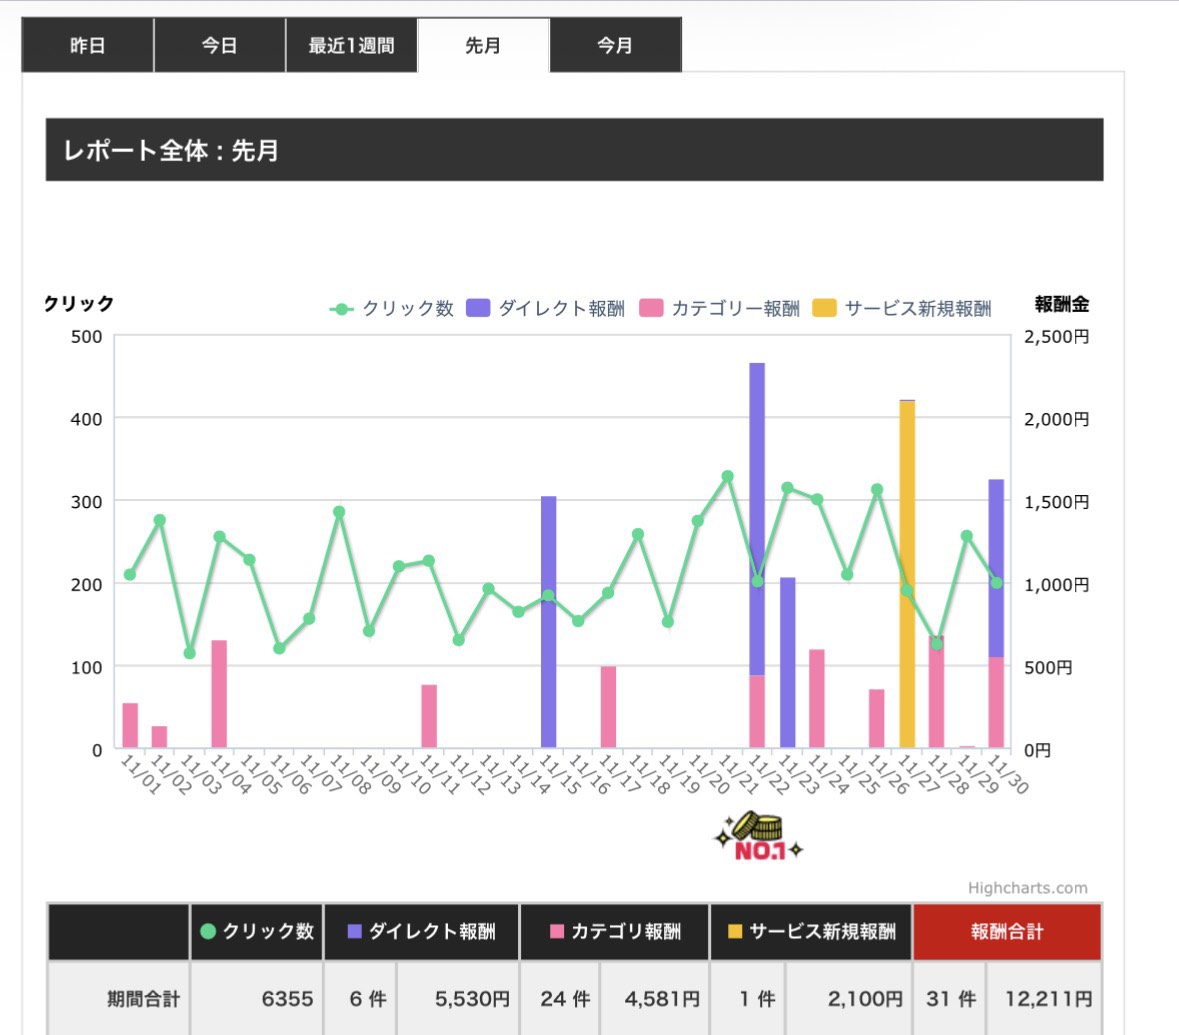Image resolution: width=1179 pixels, height=1035 pixels.
Task: Click the green click-count point on 11/08
Action: pyautogui.click(x=339, y=511)
